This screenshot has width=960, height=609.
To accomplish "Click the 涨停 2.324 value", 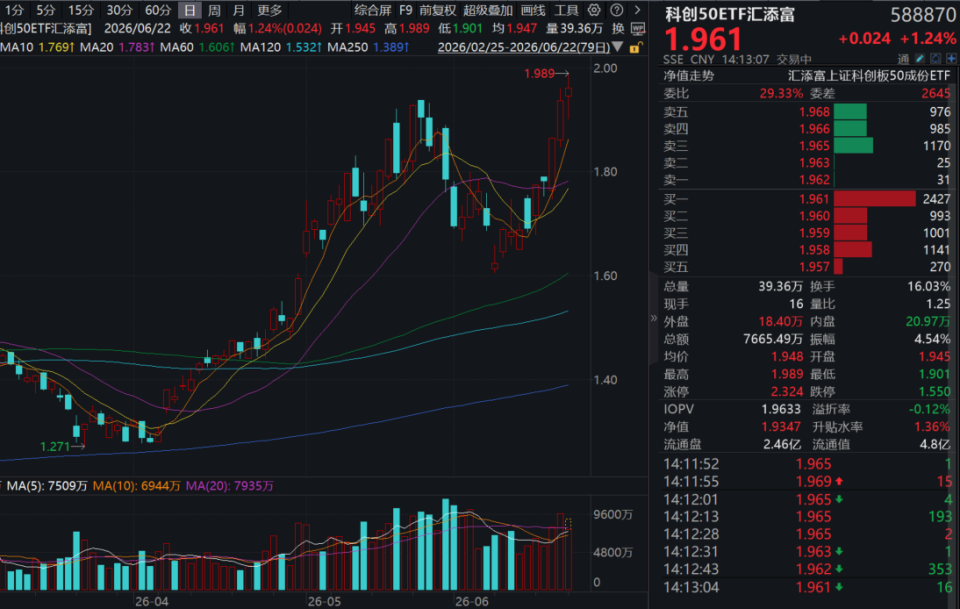I will [787, 392].
